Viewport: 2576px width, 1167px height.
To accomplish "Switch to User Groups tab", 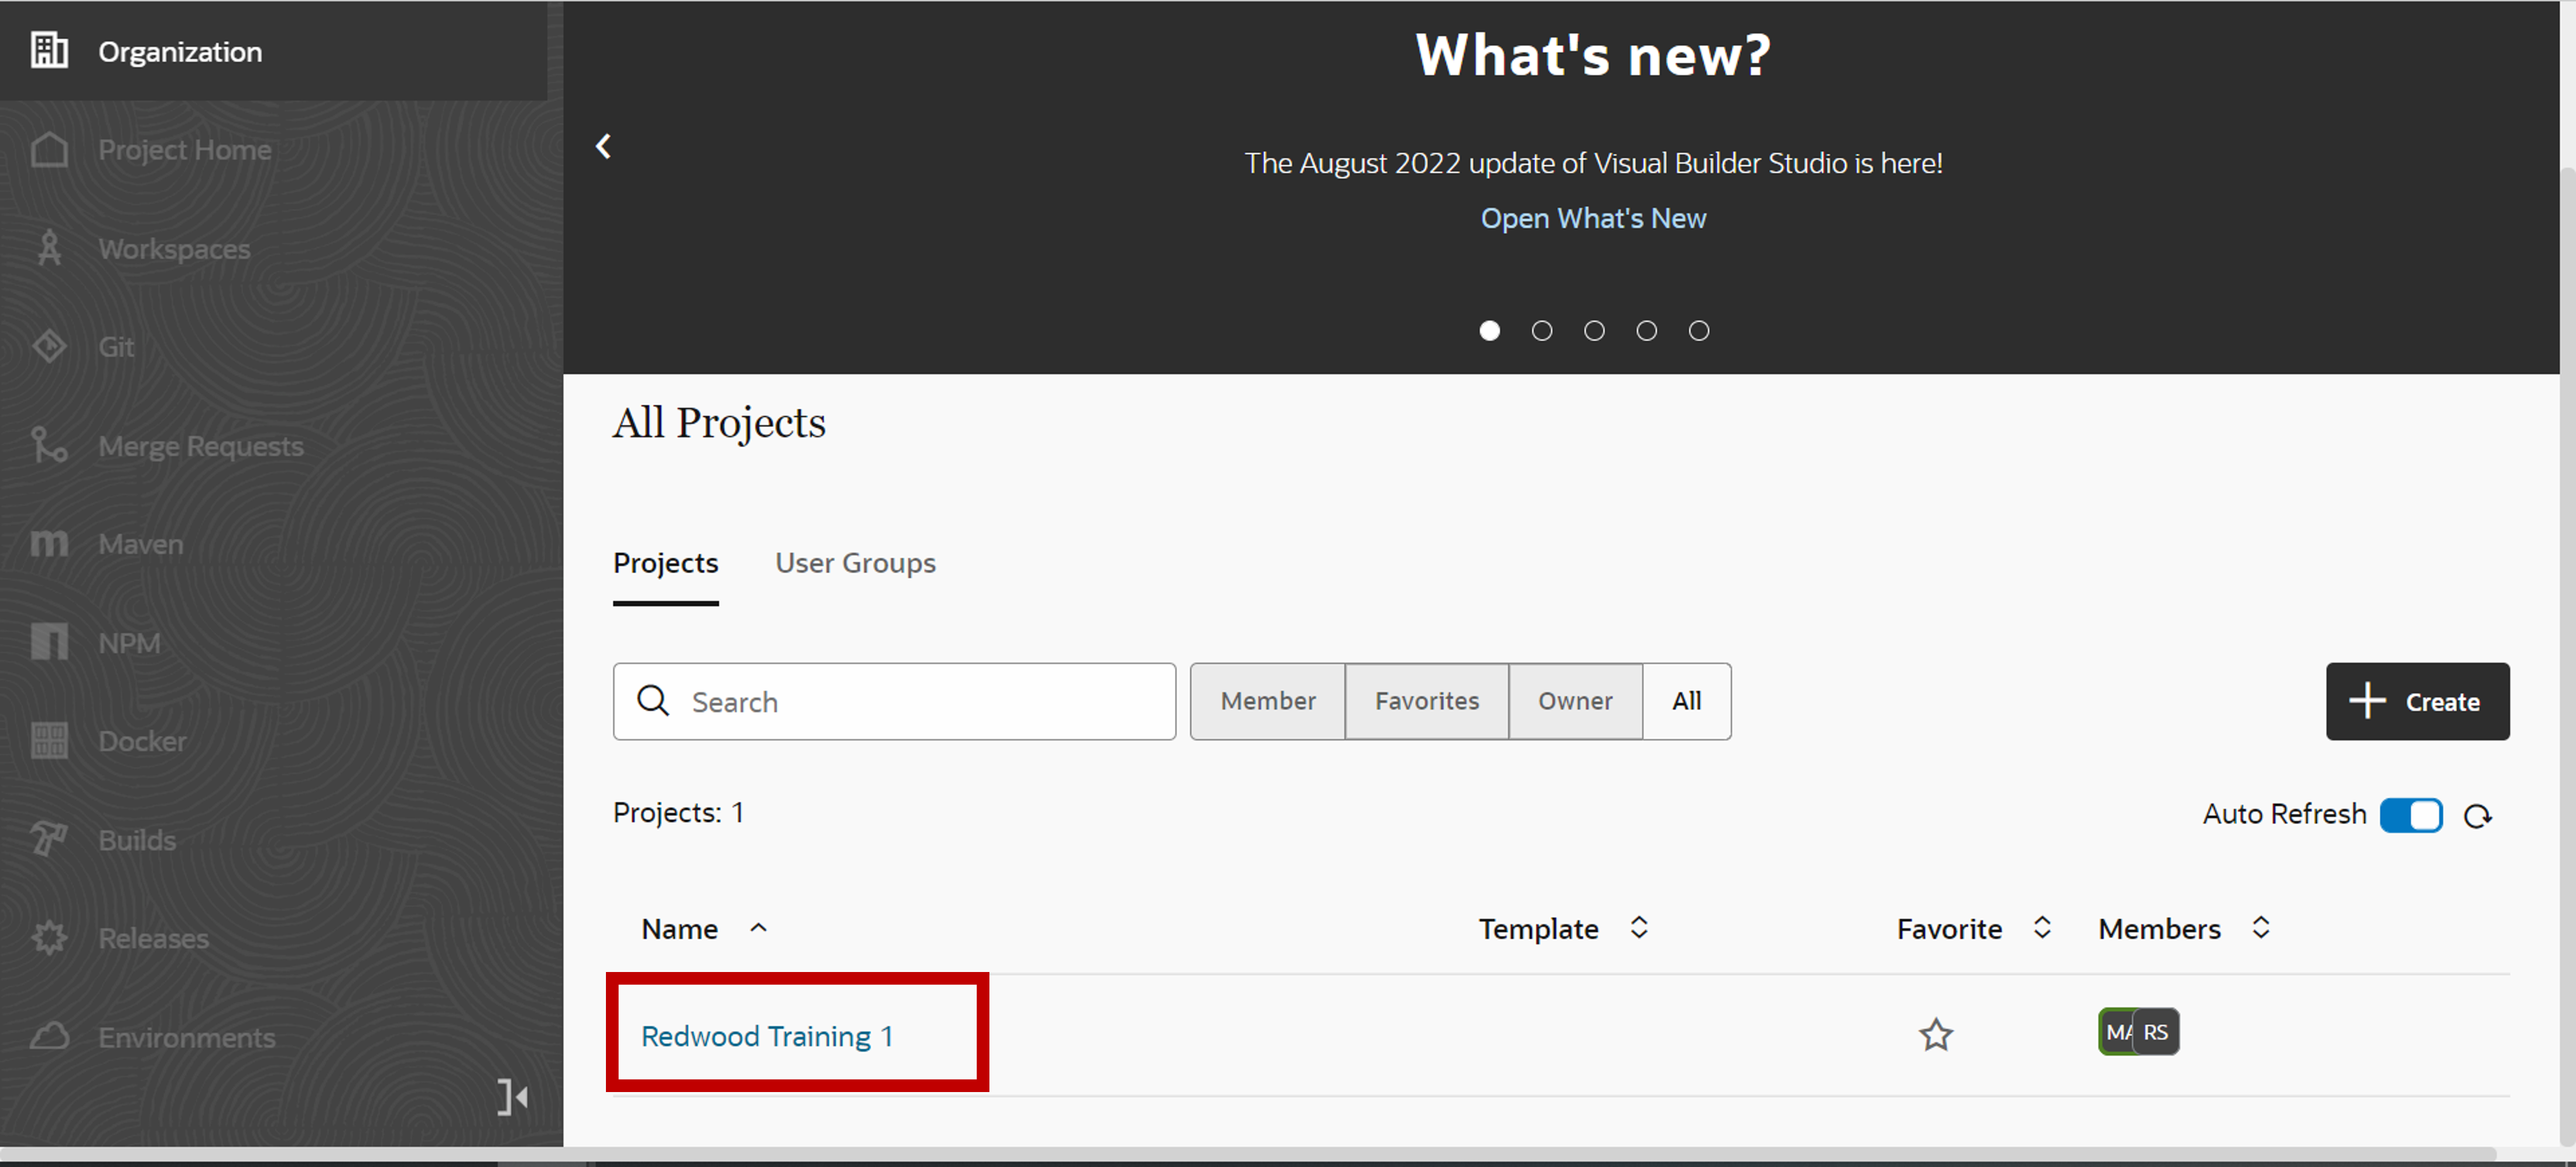I will [855, 563].
